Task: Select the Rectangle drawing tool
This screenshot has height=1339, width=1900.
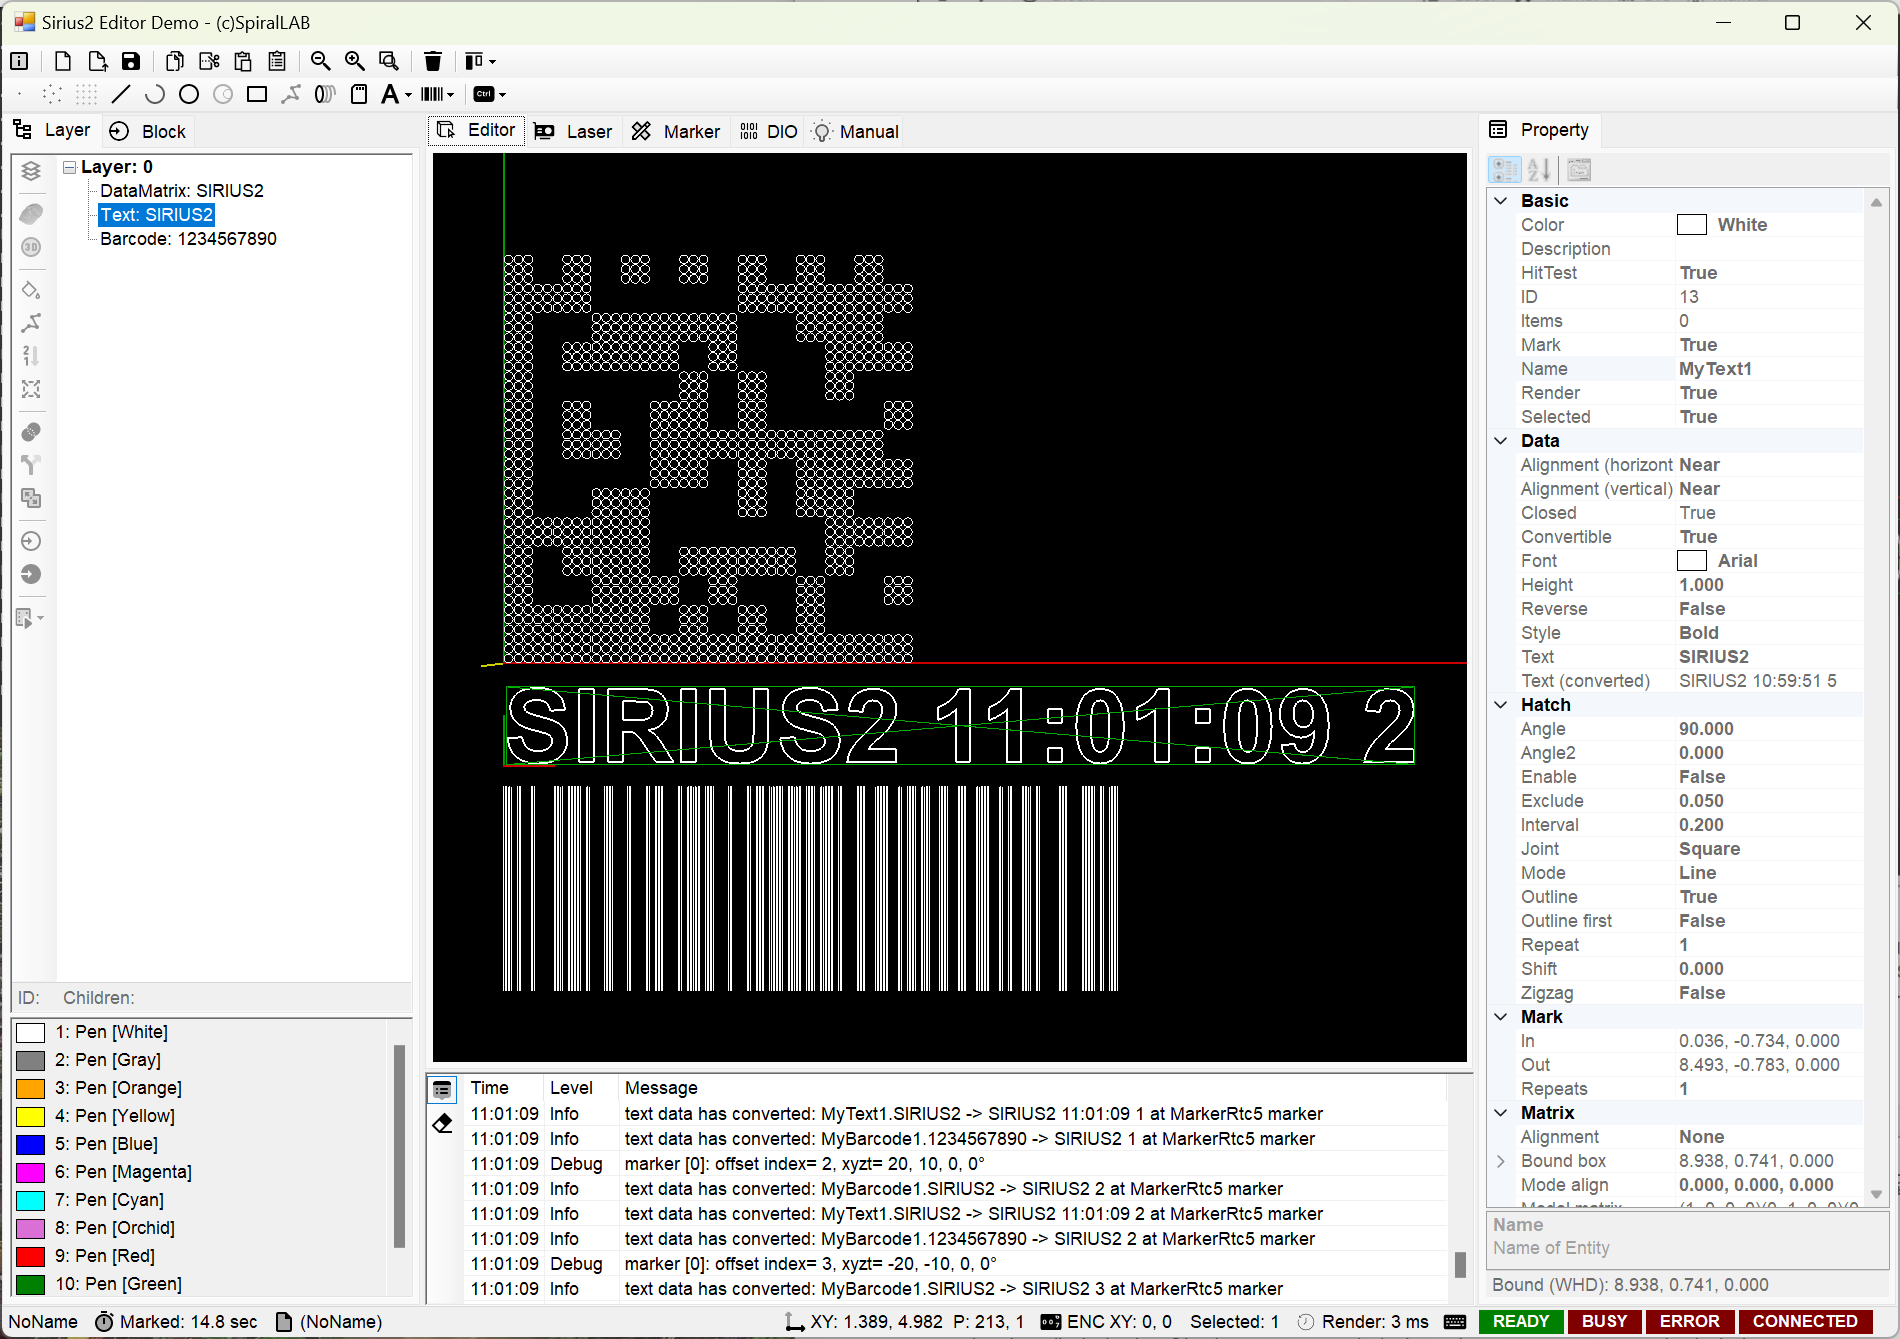Action: (257, 94)
